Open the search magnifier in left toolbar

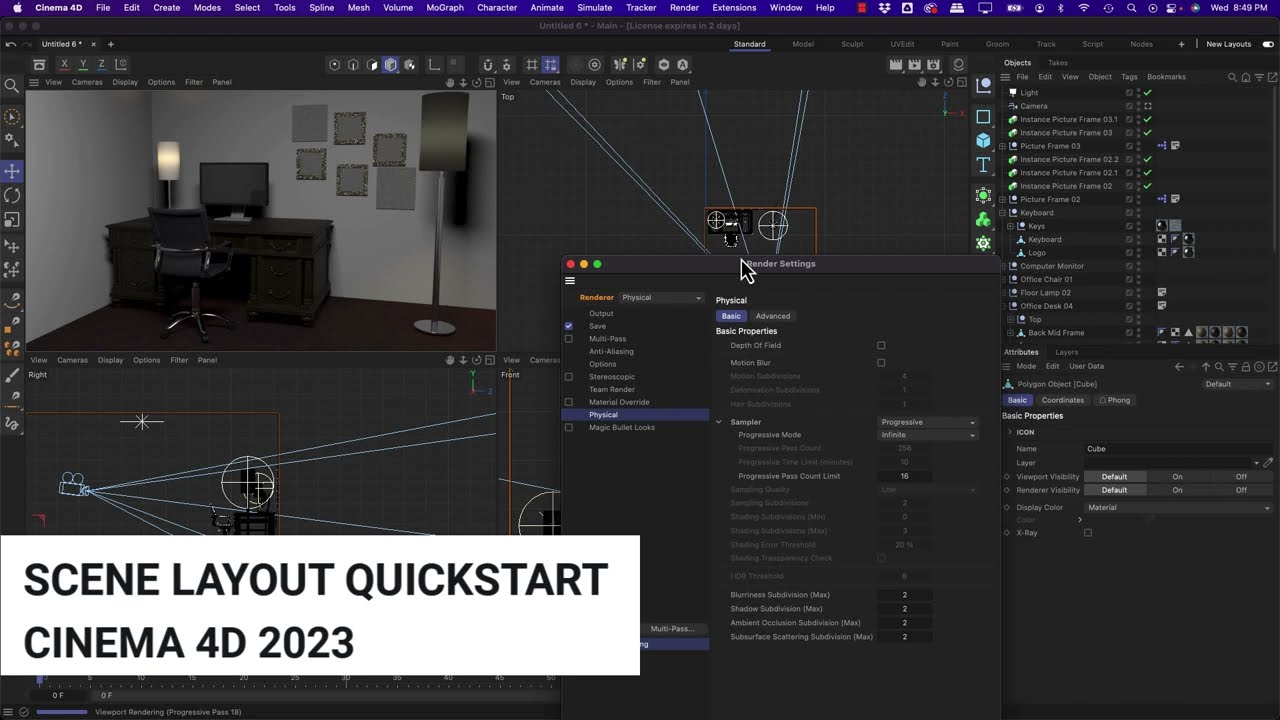coord(12,86)
